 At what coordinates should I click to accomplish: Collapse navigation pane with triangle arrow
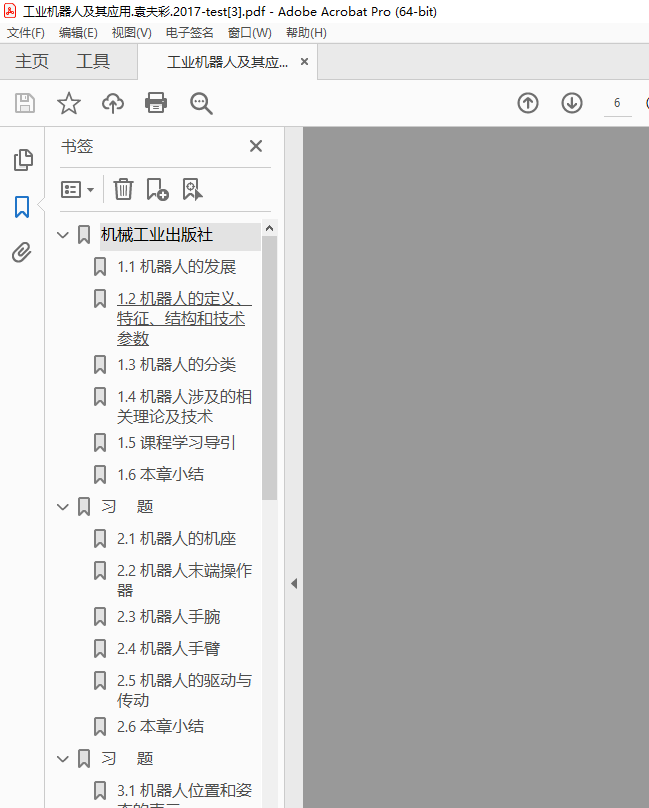tap(294, 583)
